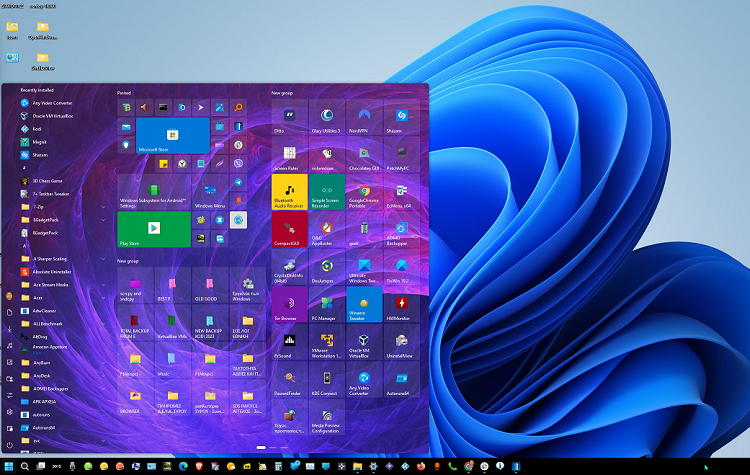Launch 3D Chess Game from app list
This screenshot has width=750, height=475.
pyautogui.click(x=62, y=181)
